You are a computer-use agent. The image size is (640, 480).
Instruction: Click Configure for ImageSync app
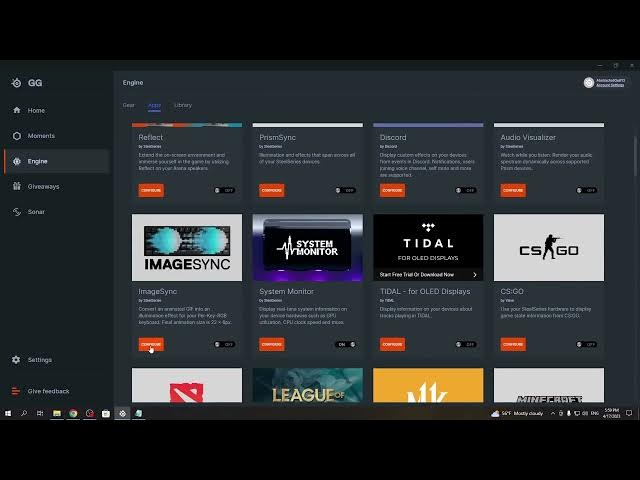pyautogui.click(x=151, y=344)
